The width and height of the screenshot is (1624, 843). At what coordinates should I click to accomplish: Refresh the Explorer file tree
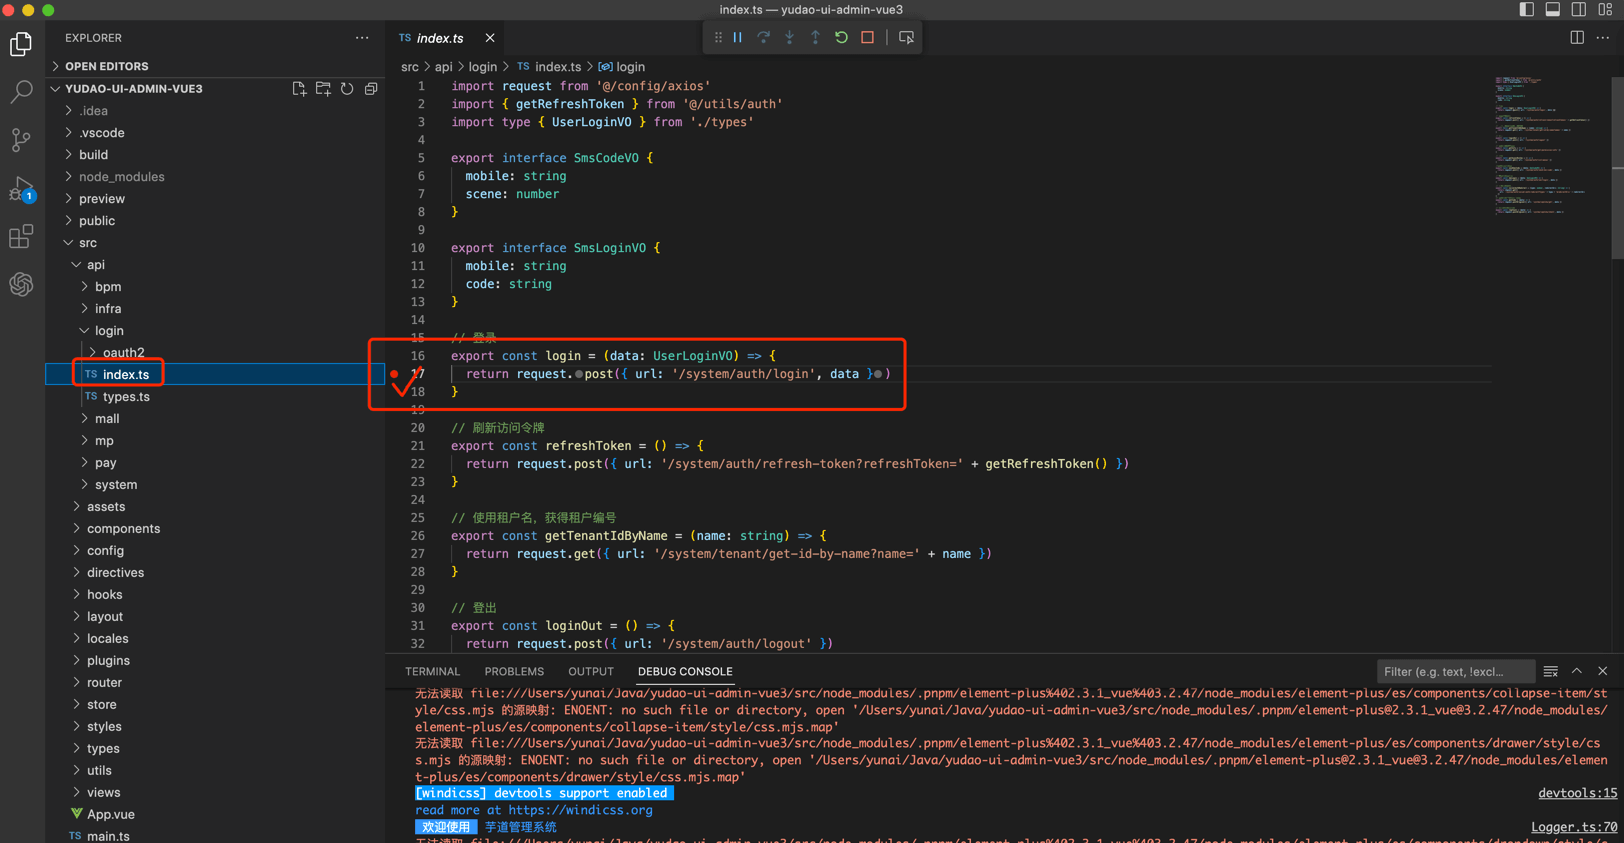point(347,89)
